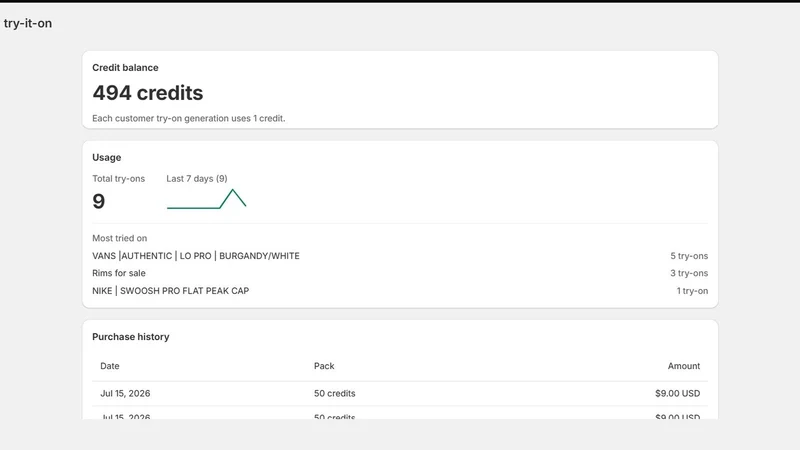Click the Amount column header
This screenshot has width=800, height=450.
point(684,366)
